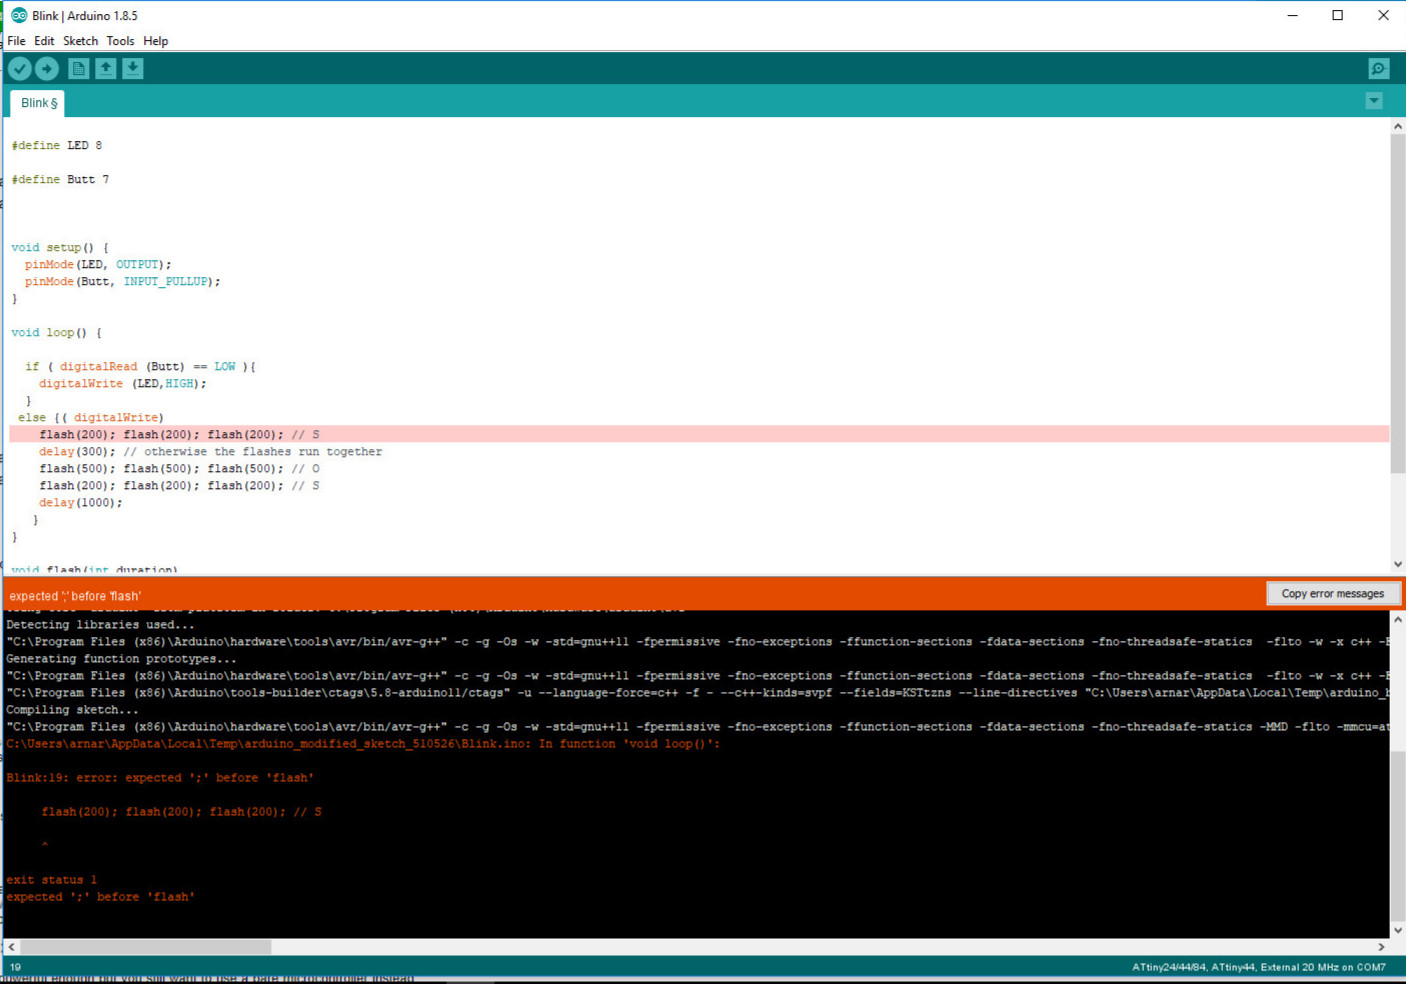Click the ATtiny board info in status bar
Screen dimensions: 1406x984
[x=1259, y=967]
